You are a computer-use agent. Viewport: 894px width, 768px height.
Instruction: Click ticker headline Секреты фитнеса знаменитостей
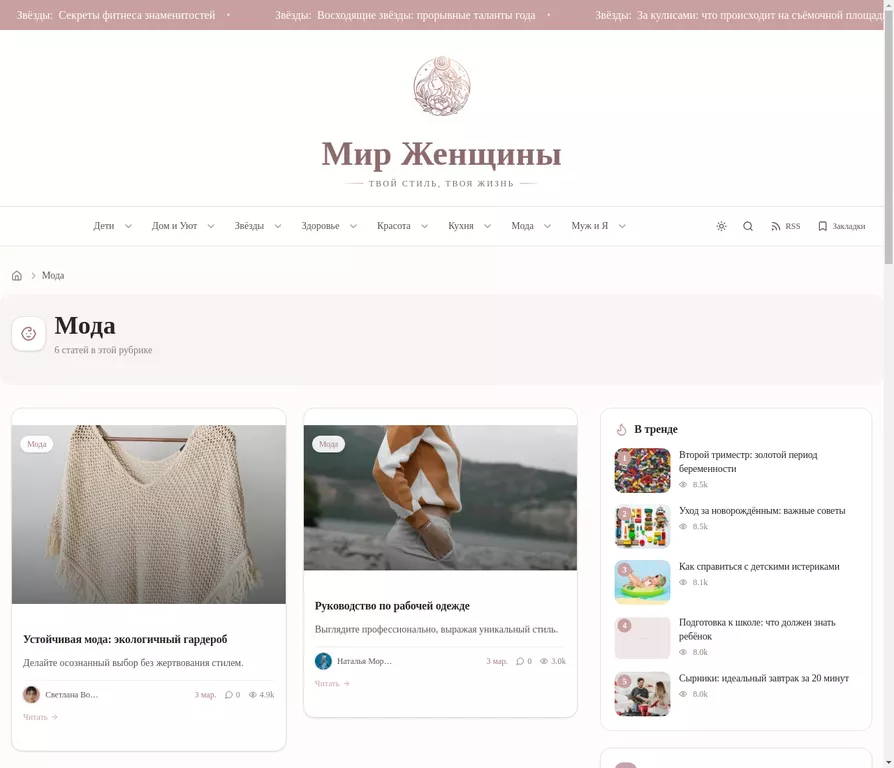pyautogui.click(x=137, y=15)
